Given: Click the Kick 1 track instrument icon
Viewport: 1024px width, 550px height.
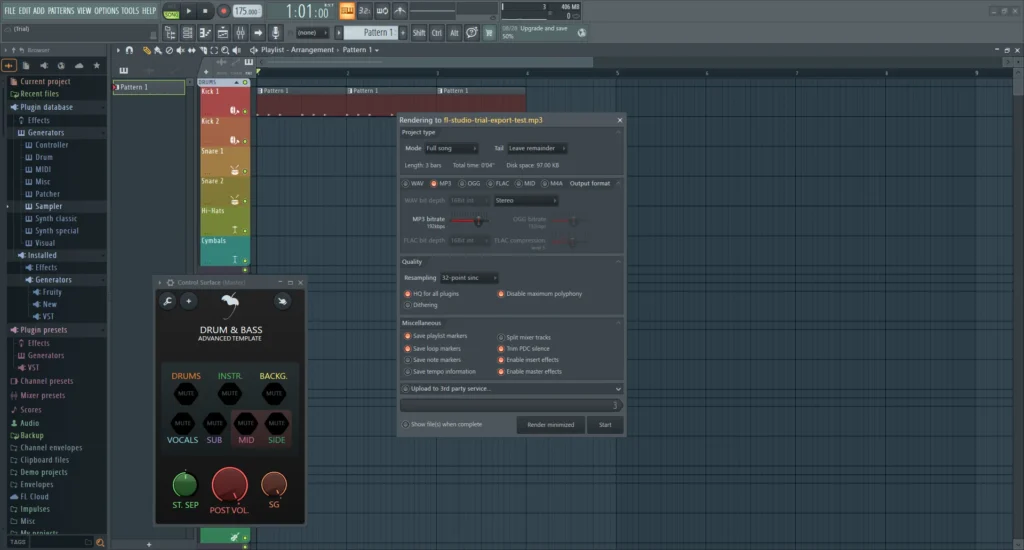Looking at the screenshot, I should click(234, 110).
